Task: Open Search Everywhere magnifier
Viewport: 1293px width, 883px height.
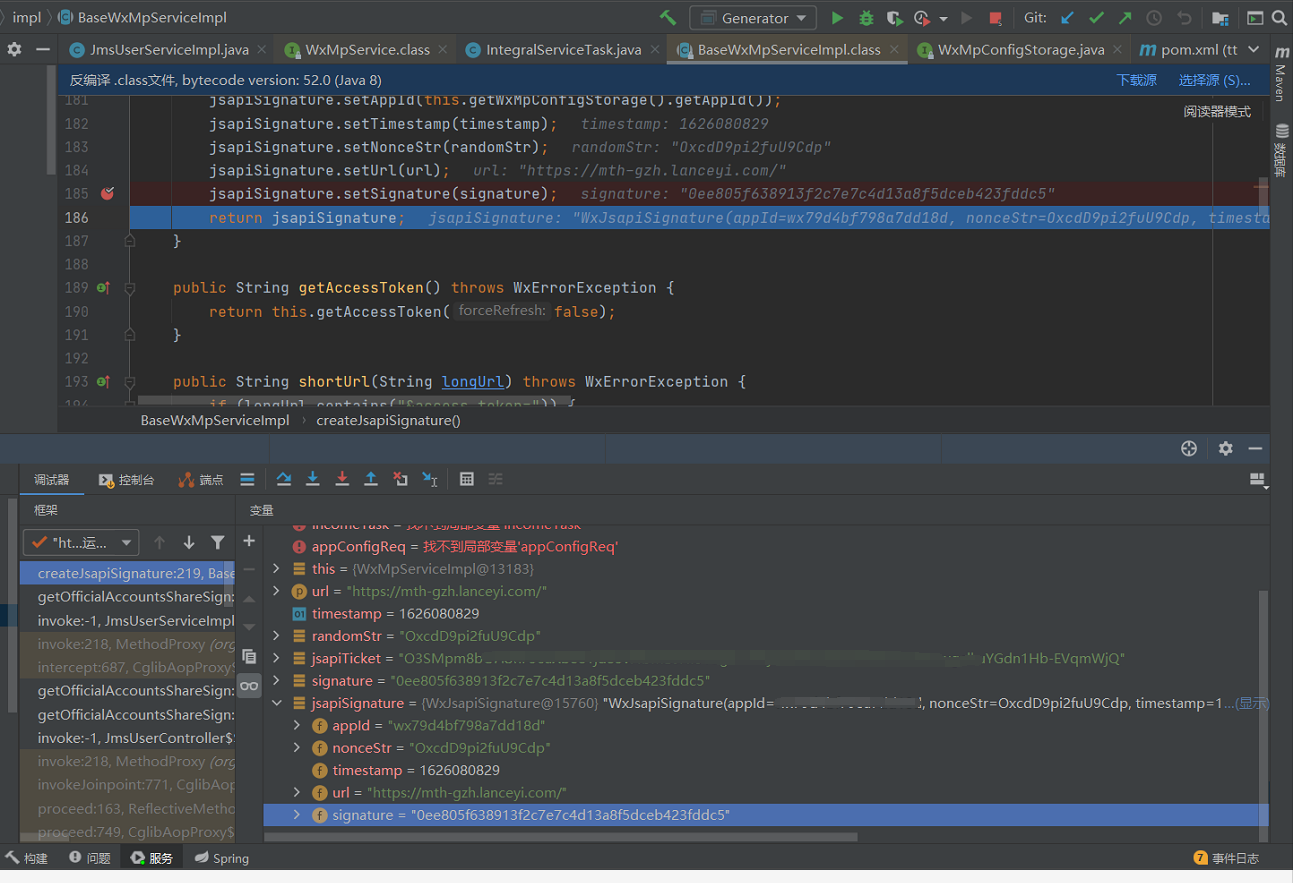Action: pyautogui.click(x=1281, y=18)
